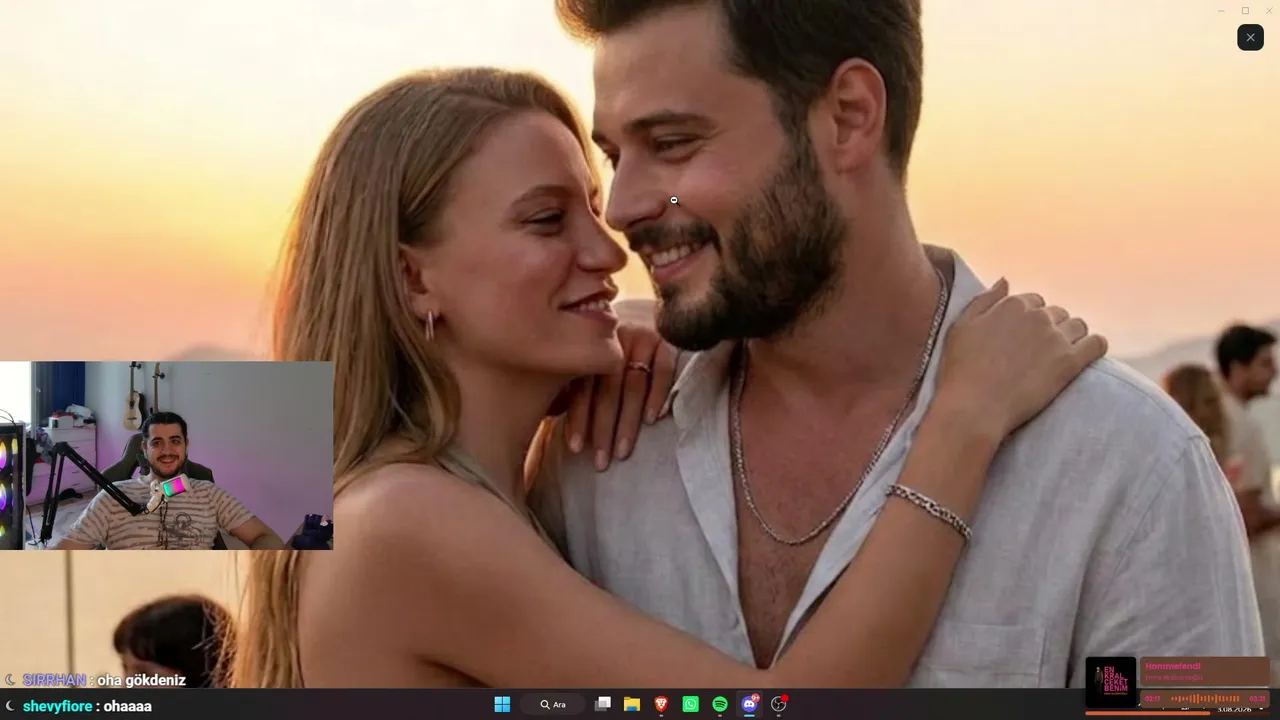
Task: Minimize the window using the top-right control
Action: point(1221,10)
